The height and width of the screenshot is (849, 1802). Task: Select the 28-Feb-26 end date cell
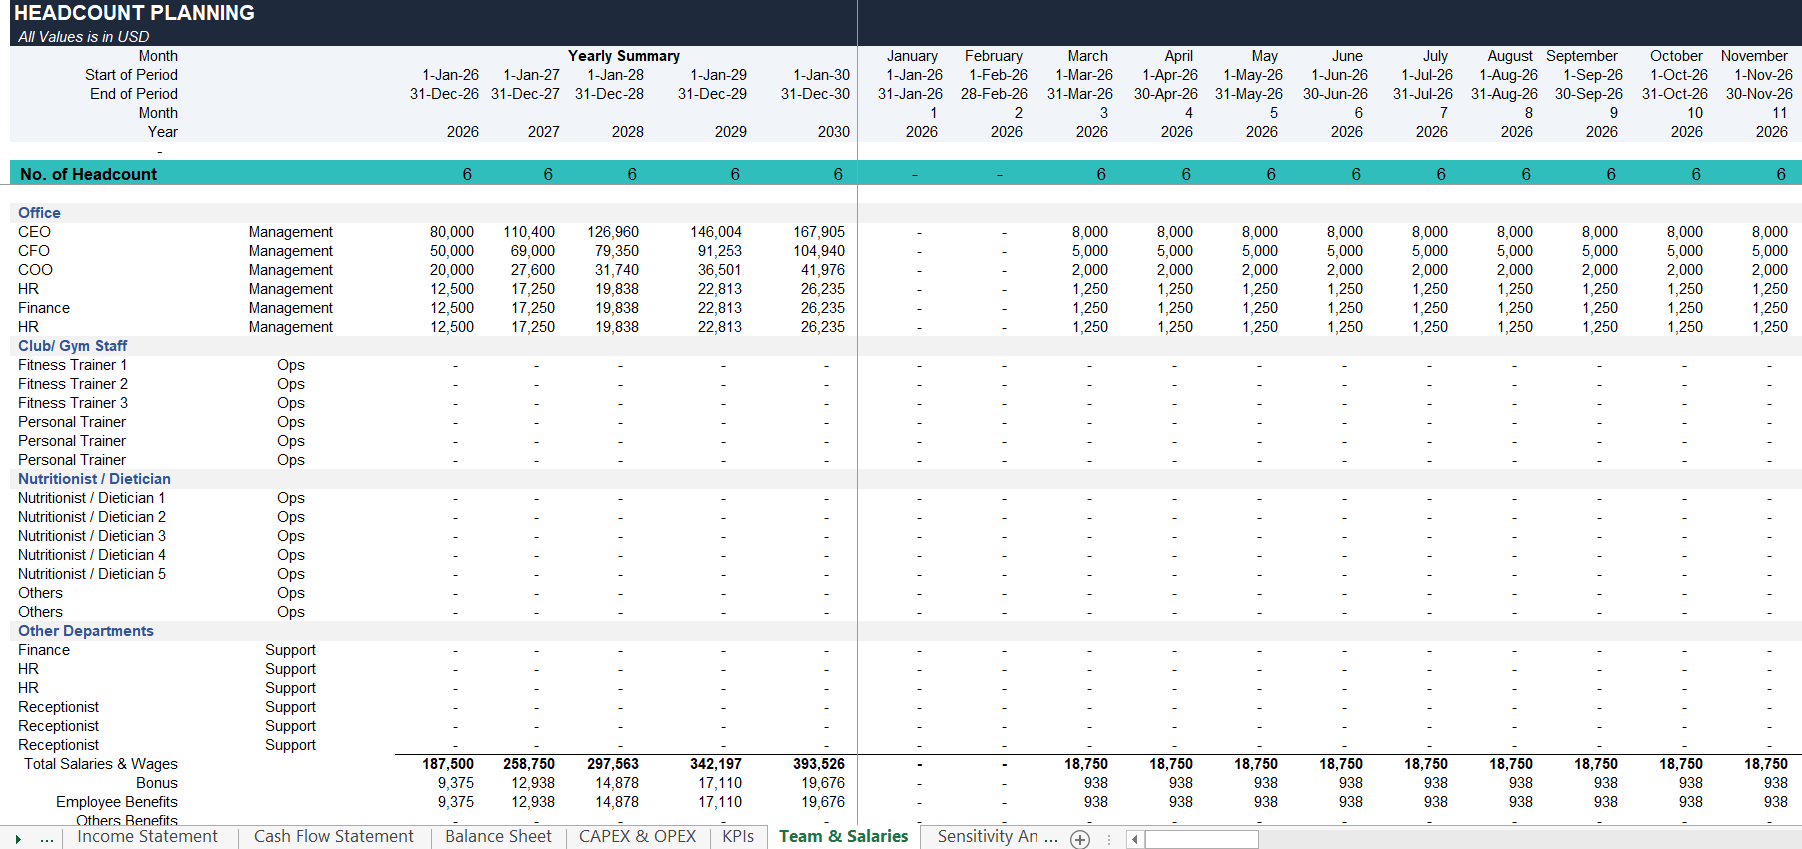tap(994, 94)
